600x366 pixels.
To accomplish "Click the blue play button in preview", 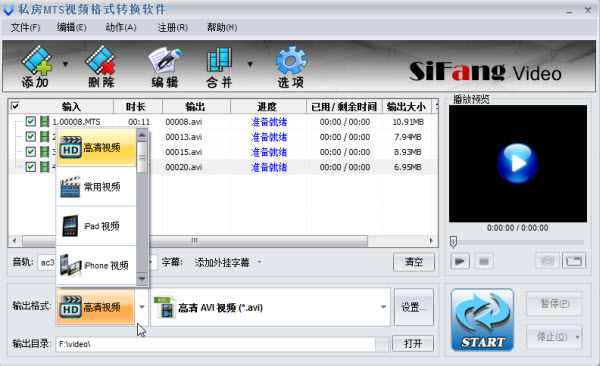I will (517, 163).
